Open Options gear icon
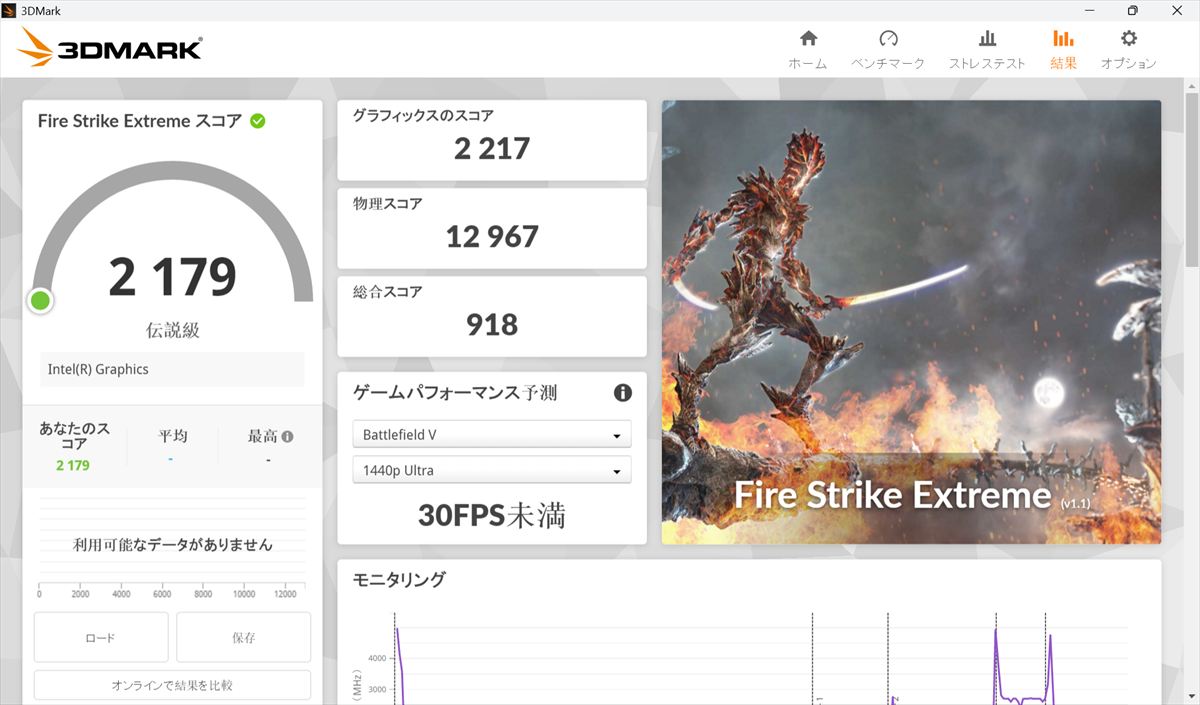The width and height of the screenshot is (1200, 705). (x=1128, y=40)
